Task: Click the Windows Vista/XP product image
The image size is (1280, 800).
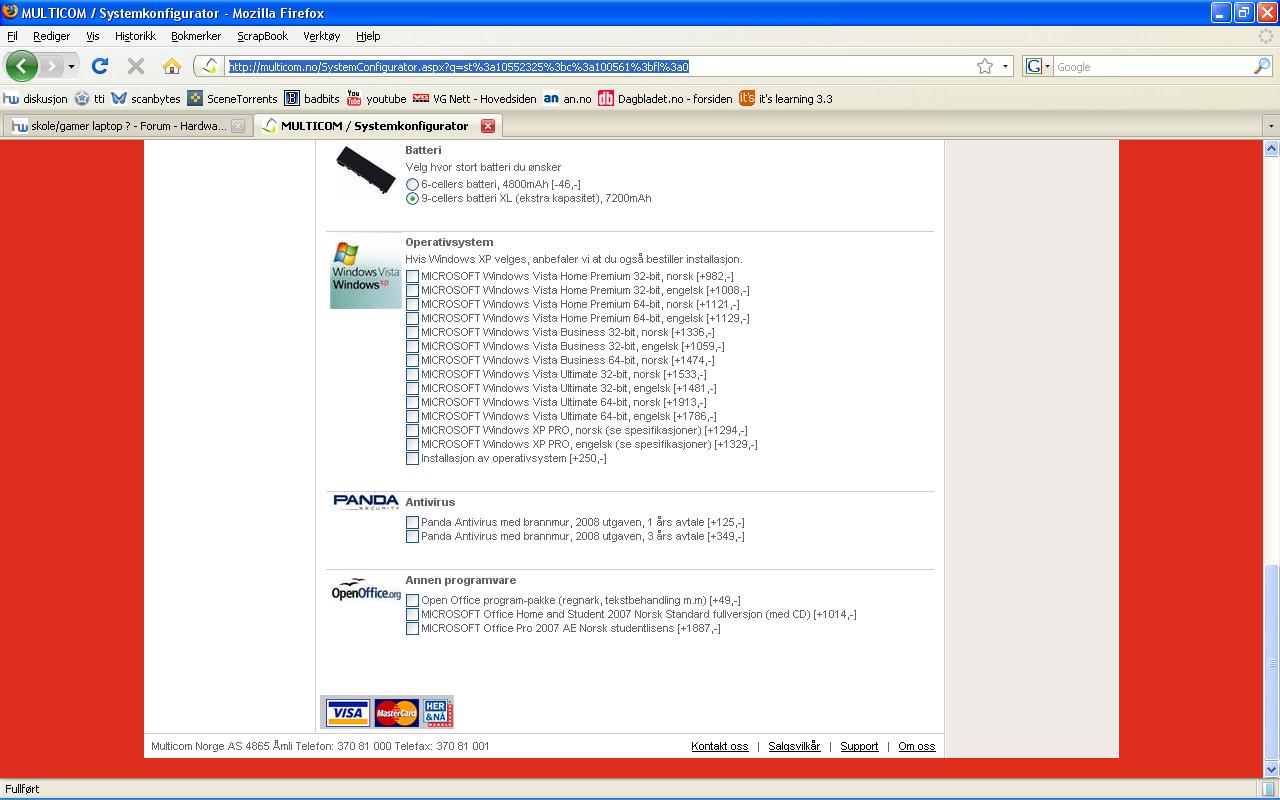Action: [x=365, y=273]
